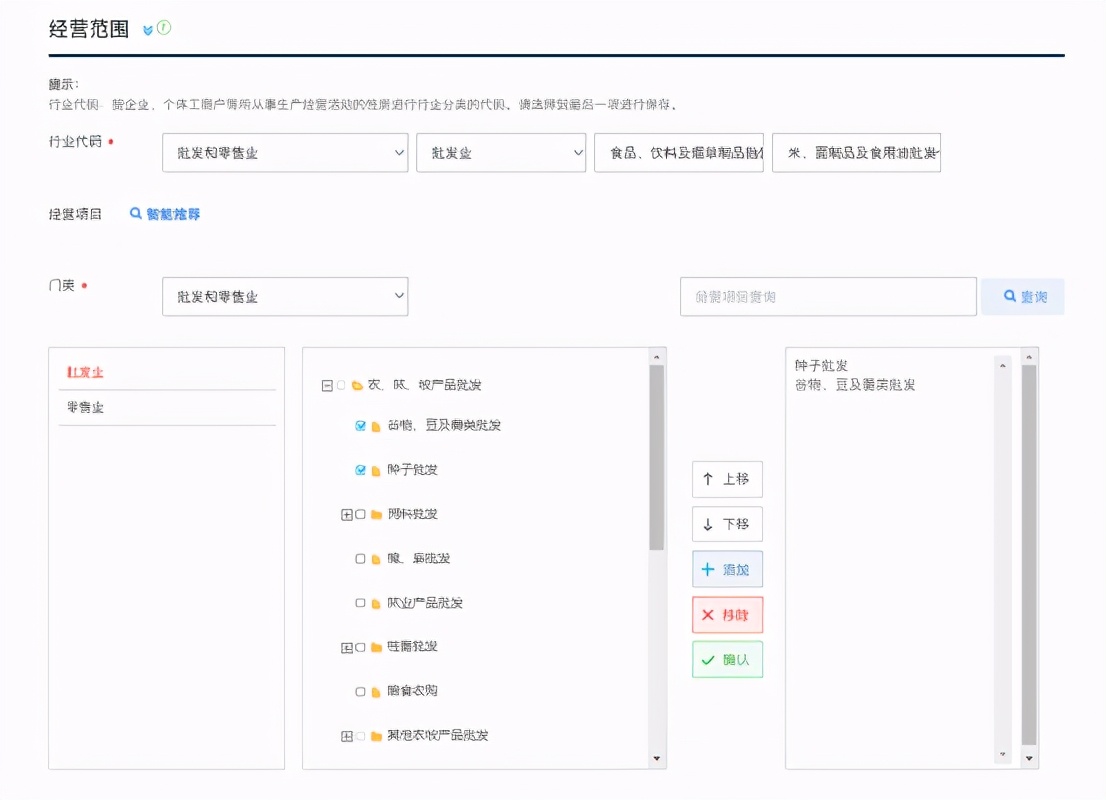Check the 其他农牧产品批发 checkbox
The image size is (1106, 800).
pyautogui.click(x=360, y=736)
